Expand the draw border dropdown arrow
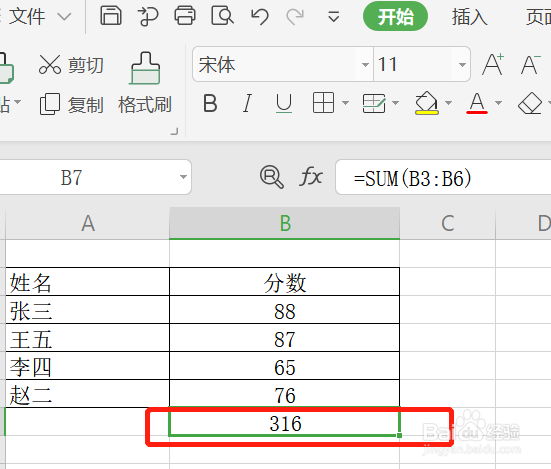 (x=396, y=103)
